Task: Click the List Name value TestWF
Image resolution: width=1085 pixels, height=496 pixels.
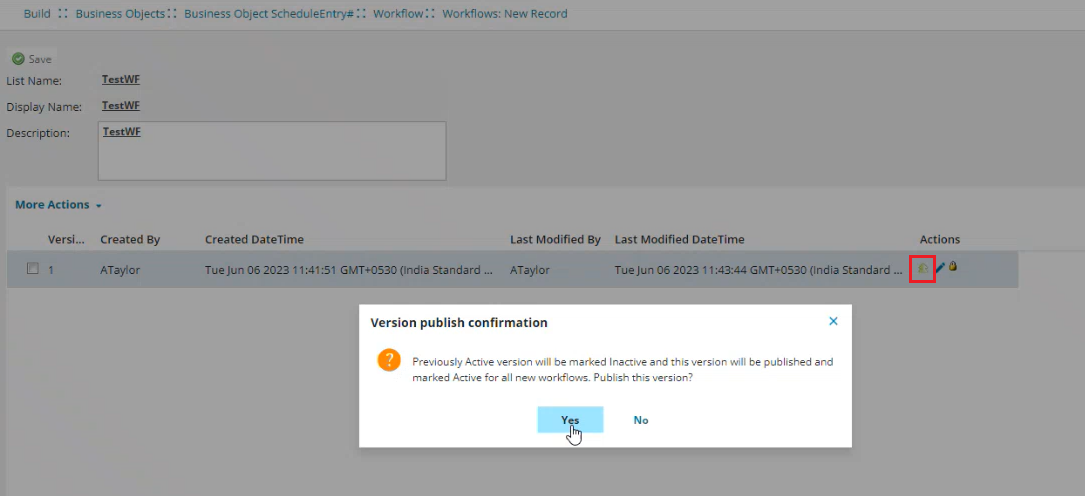Action: click(x=121, y=80)
